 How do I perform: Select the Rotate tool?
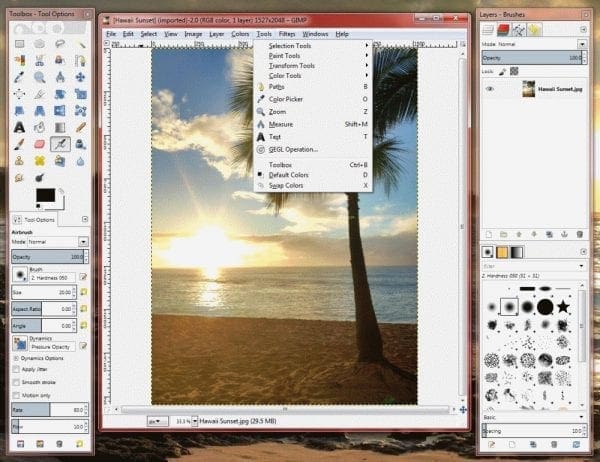point(60,94)
